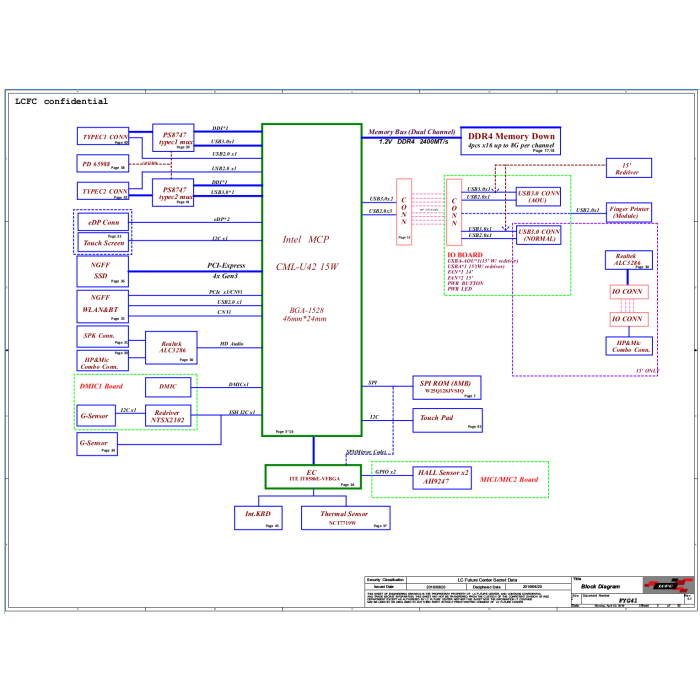Image resolution: width=700 pixels, height=700 pixels.
Task: Click the "USB2.0x5" label beside the CONN
Action: pyautogui.click(x=380, y=211)
